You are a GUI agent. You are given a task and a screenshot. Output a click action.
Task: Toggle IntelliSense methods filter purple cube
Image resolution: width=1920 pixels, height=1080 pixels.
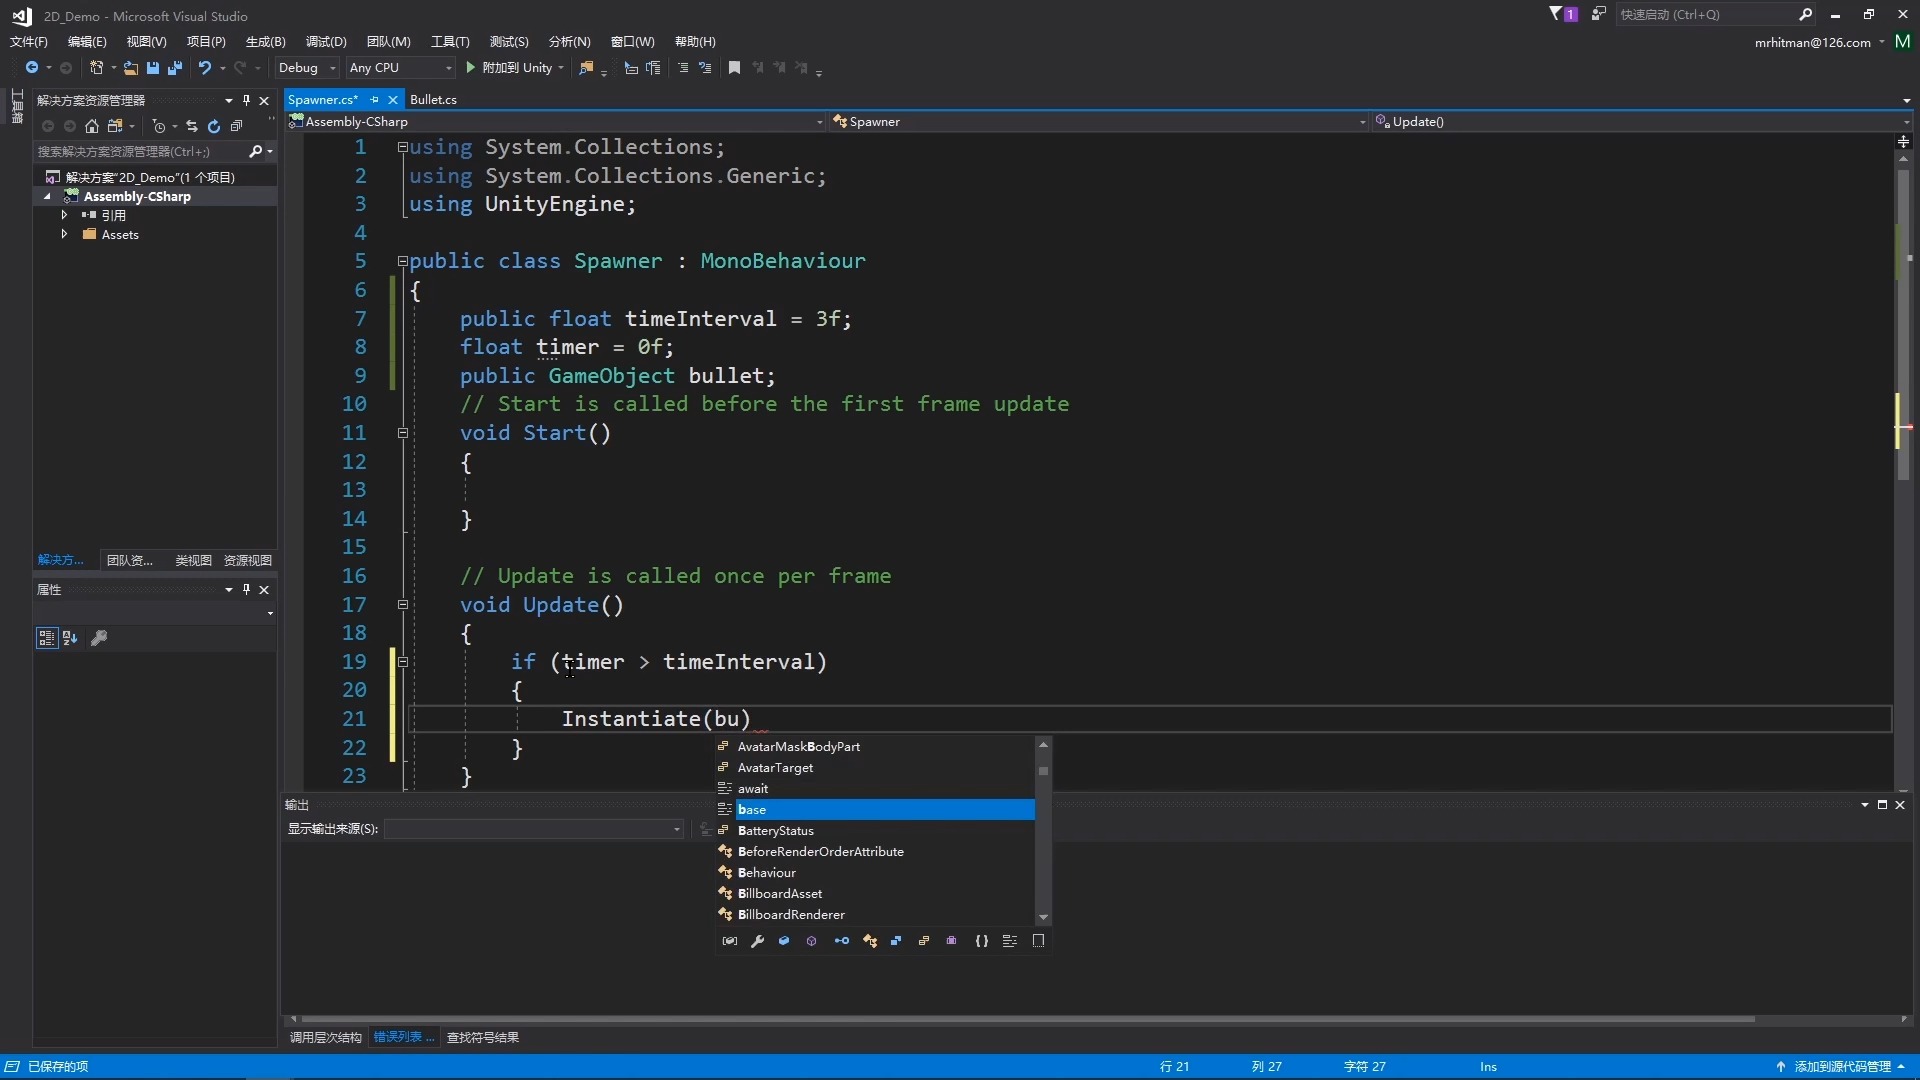[x=812, y=941]
